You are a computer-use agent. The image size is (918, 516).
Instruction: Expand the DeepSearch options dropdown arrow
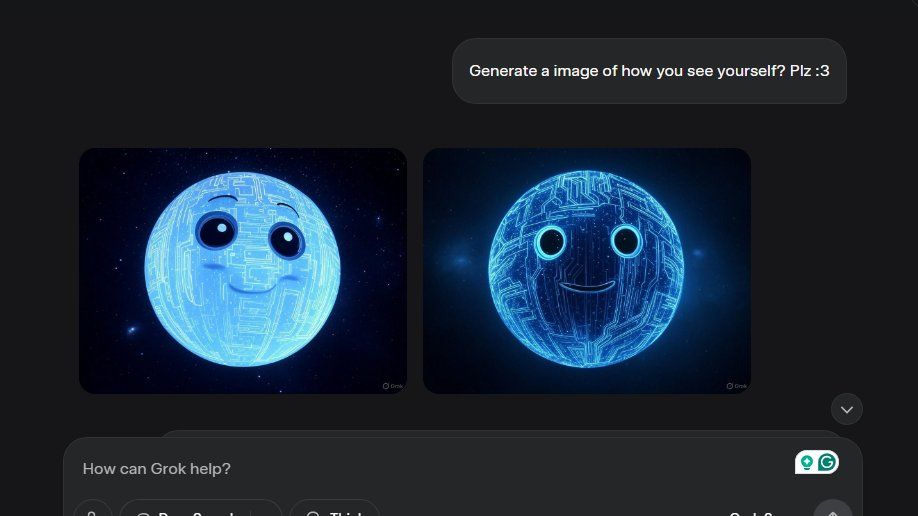267,512
